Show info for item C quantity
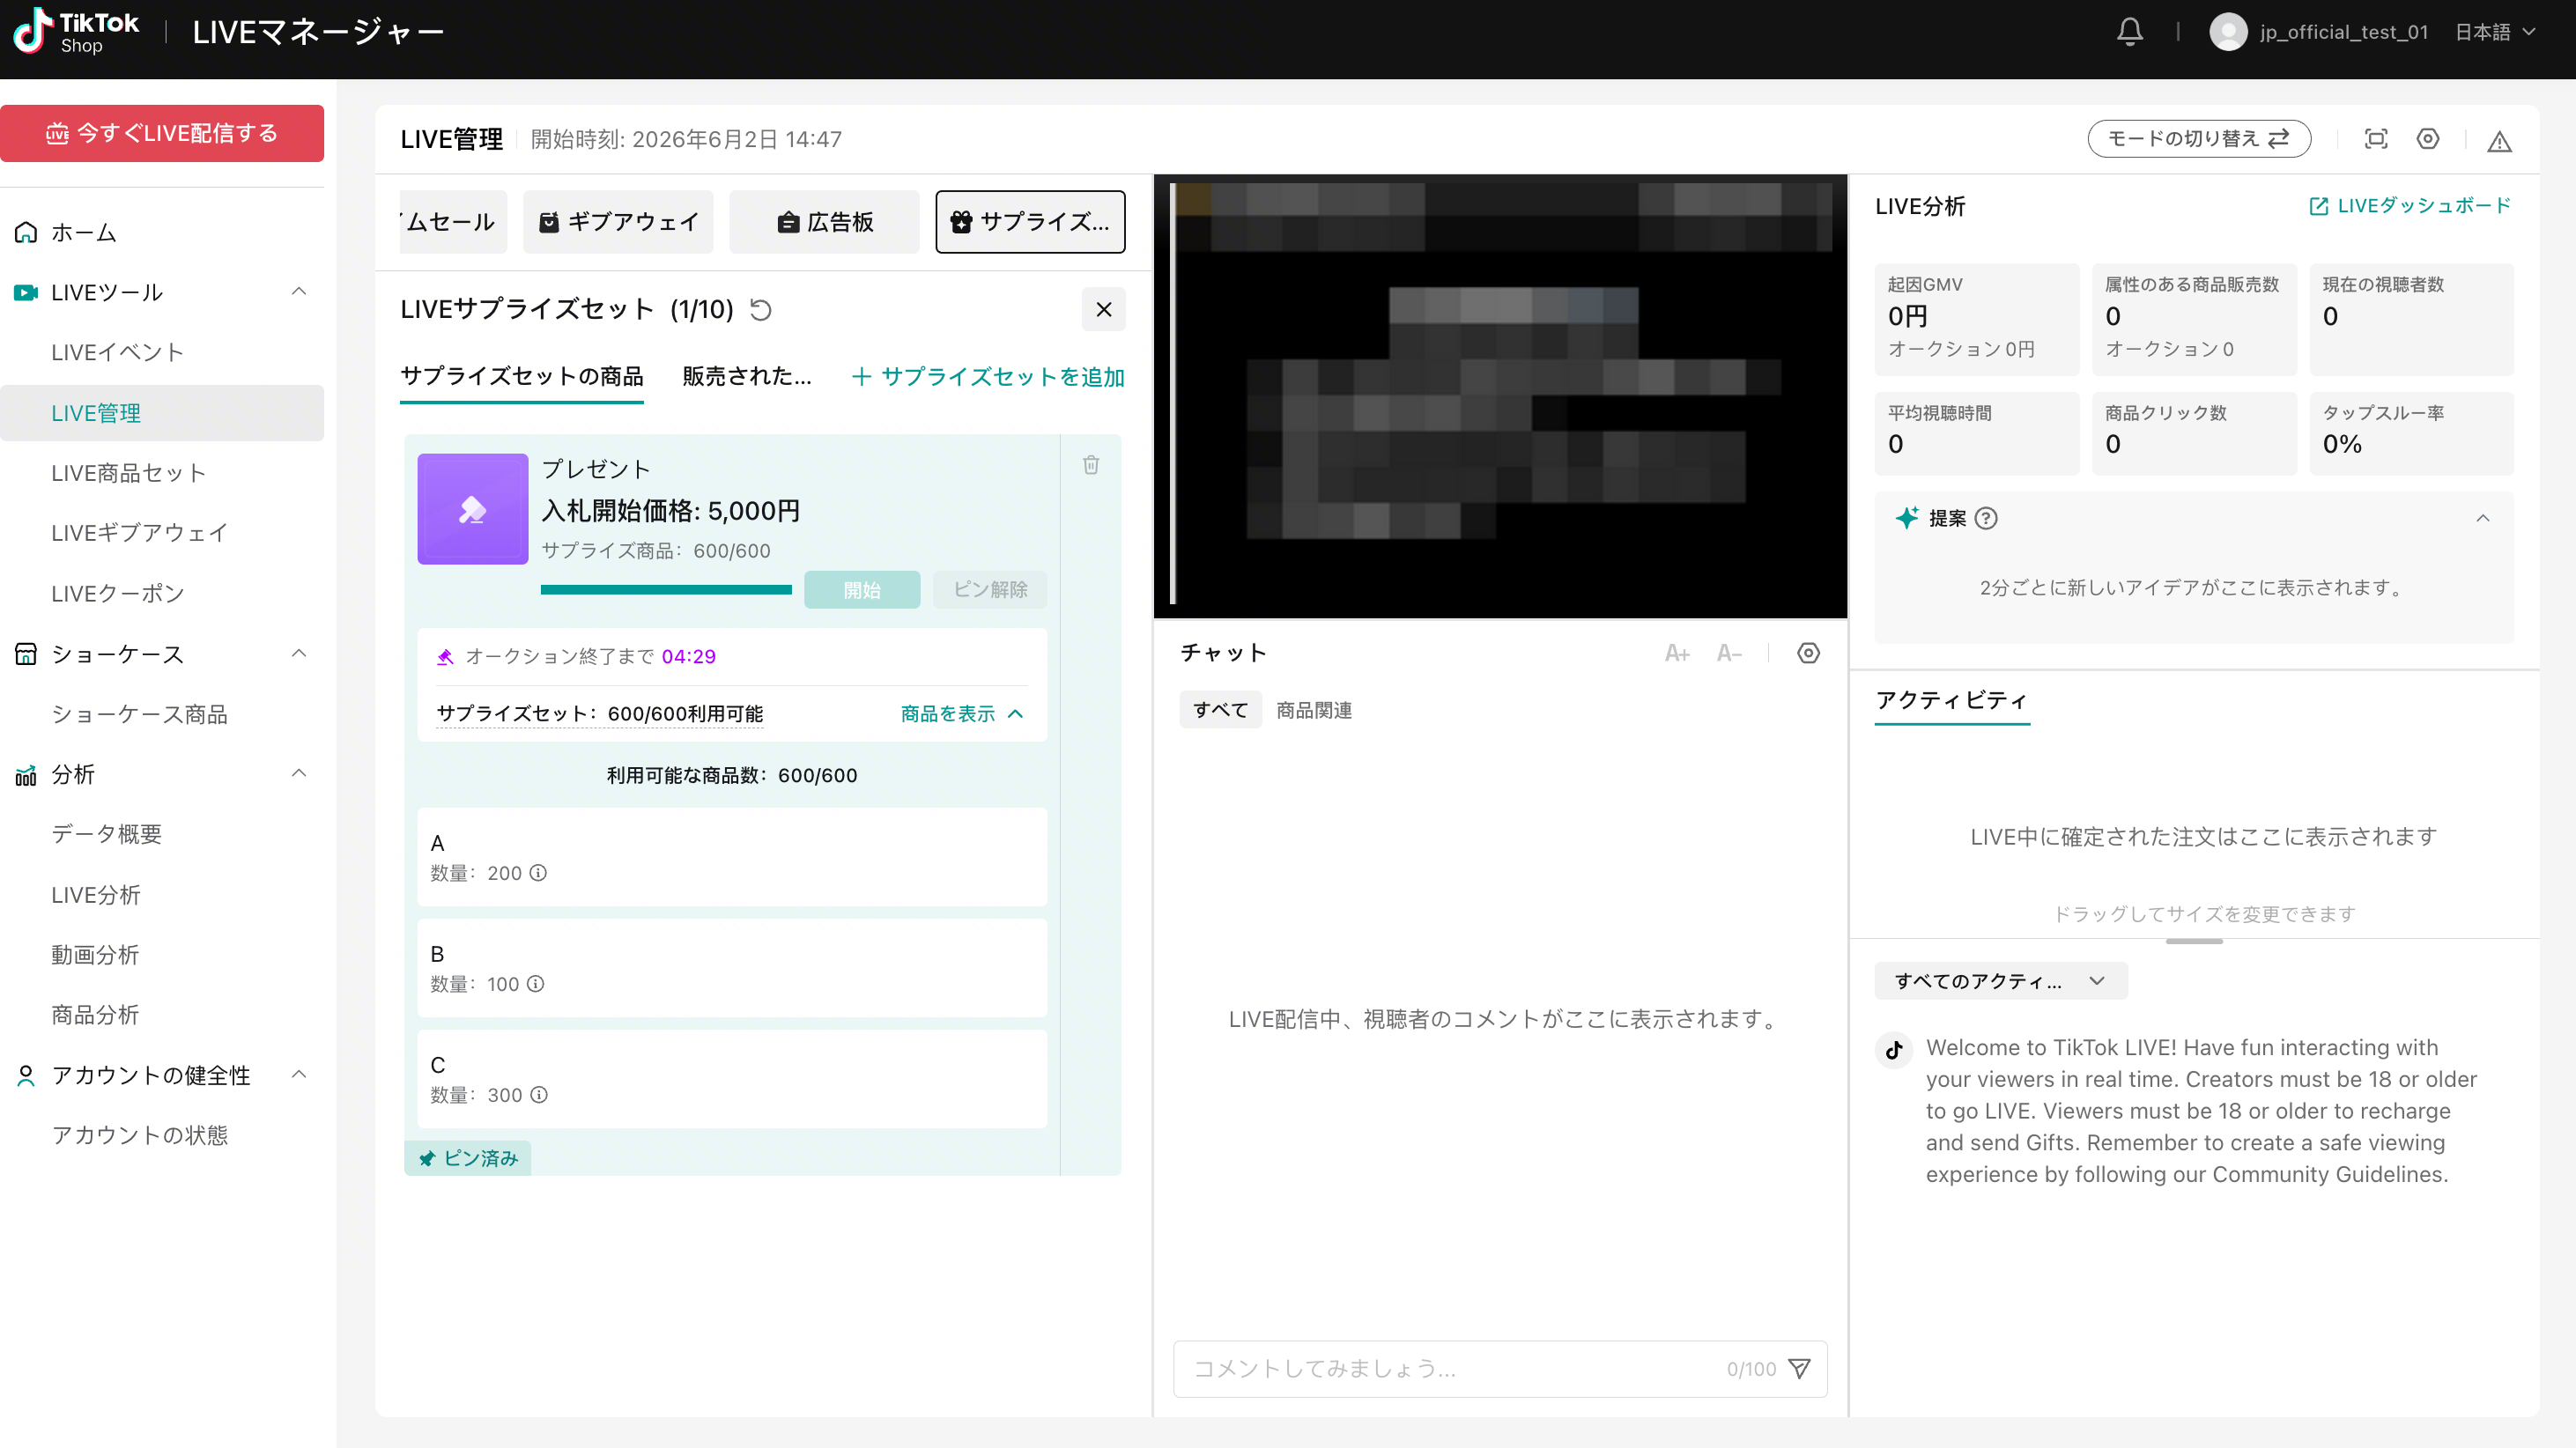 [x=539, y=1095]
